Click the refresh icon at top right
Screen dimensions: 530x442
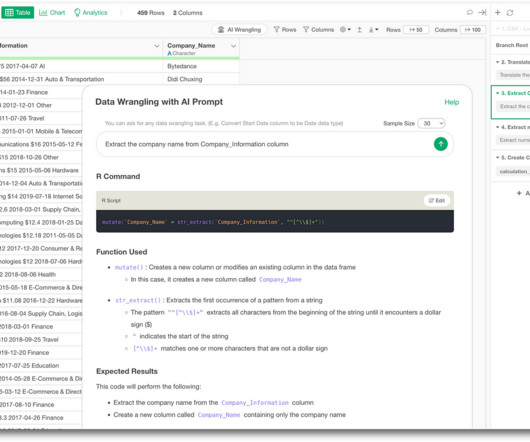510,13
